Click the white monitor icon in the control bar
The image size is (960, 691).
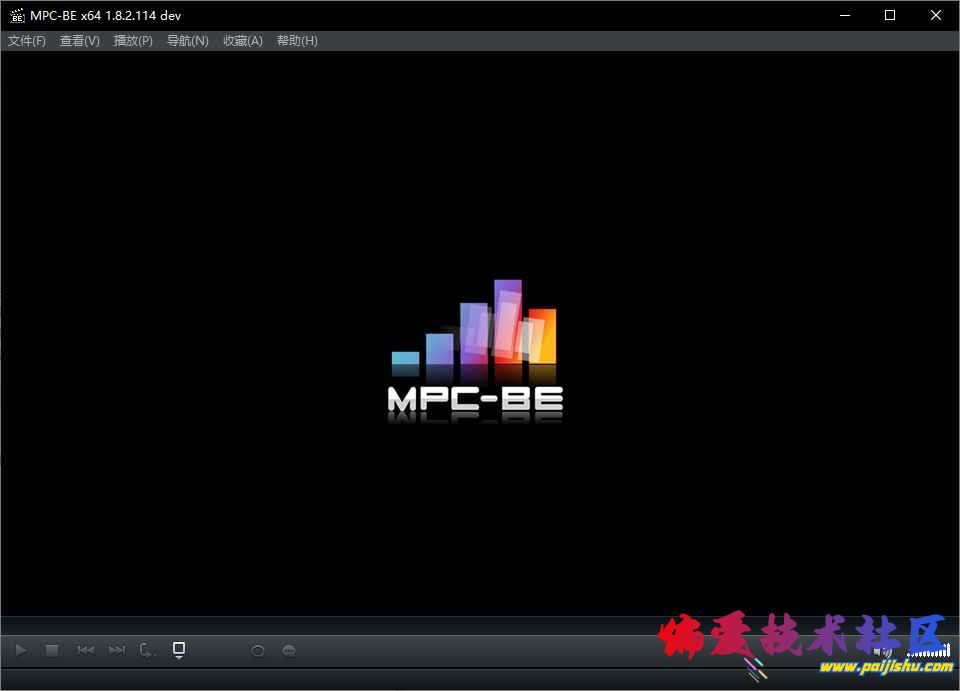coord(179,650)
